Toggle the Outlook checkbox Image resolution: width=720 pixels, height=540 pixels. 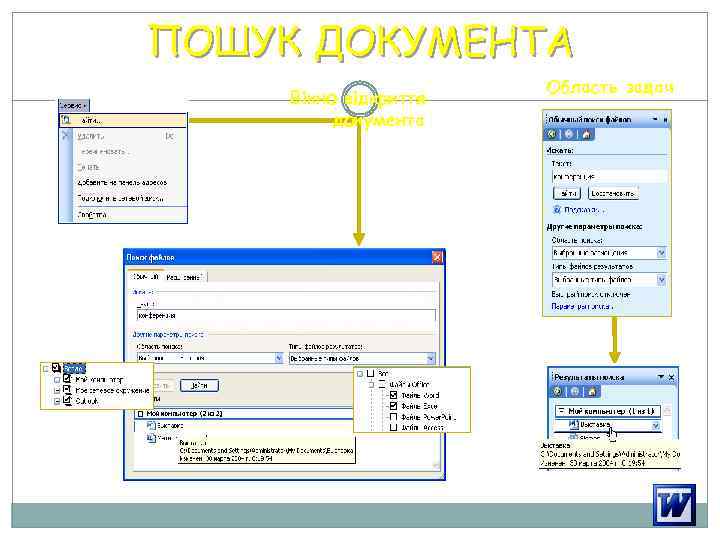67,401
